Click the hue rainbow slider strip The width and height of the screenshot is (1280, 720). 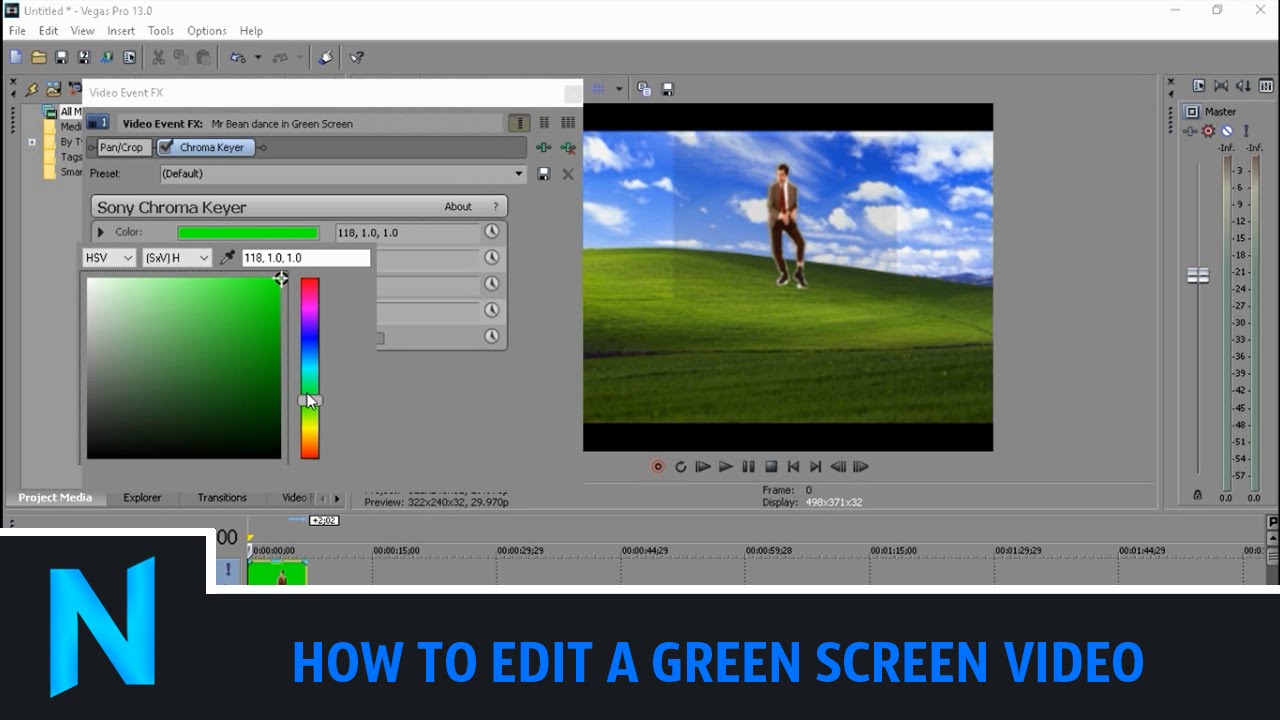coord(310,368)
